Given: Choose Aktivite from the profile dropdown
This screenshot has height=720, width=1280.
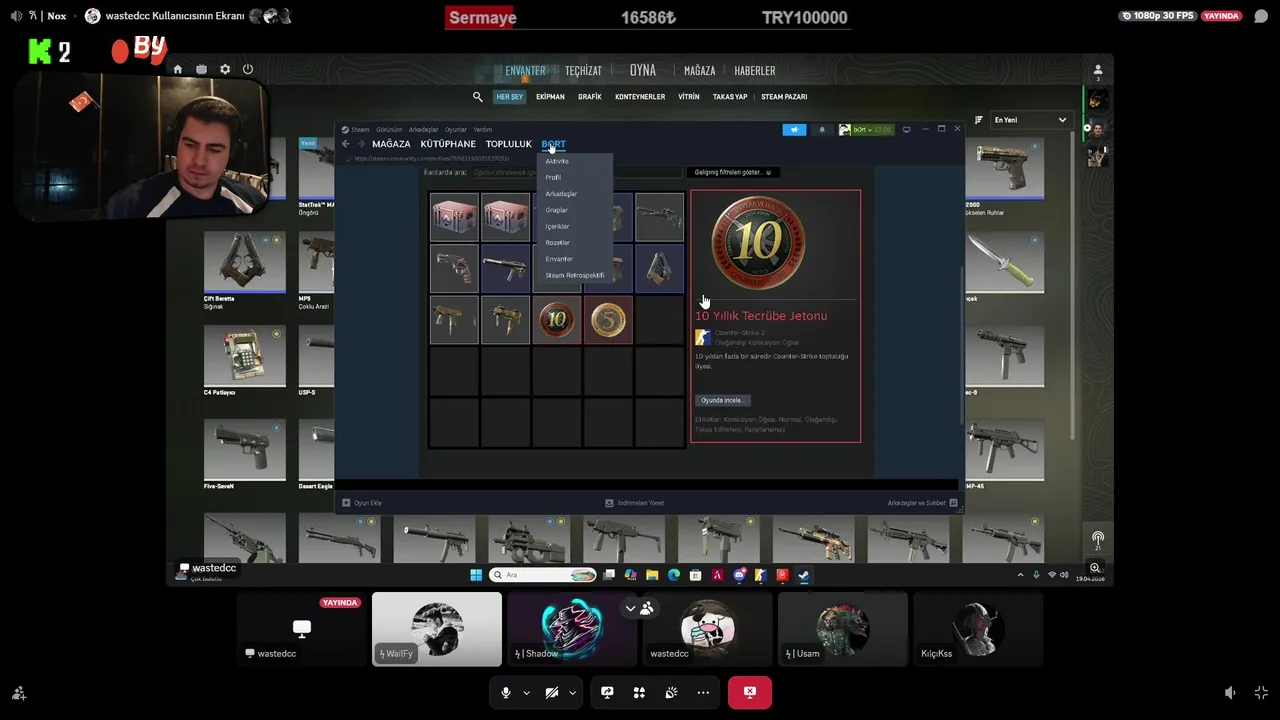Looking at the screenshot, I should coord(557,161).
